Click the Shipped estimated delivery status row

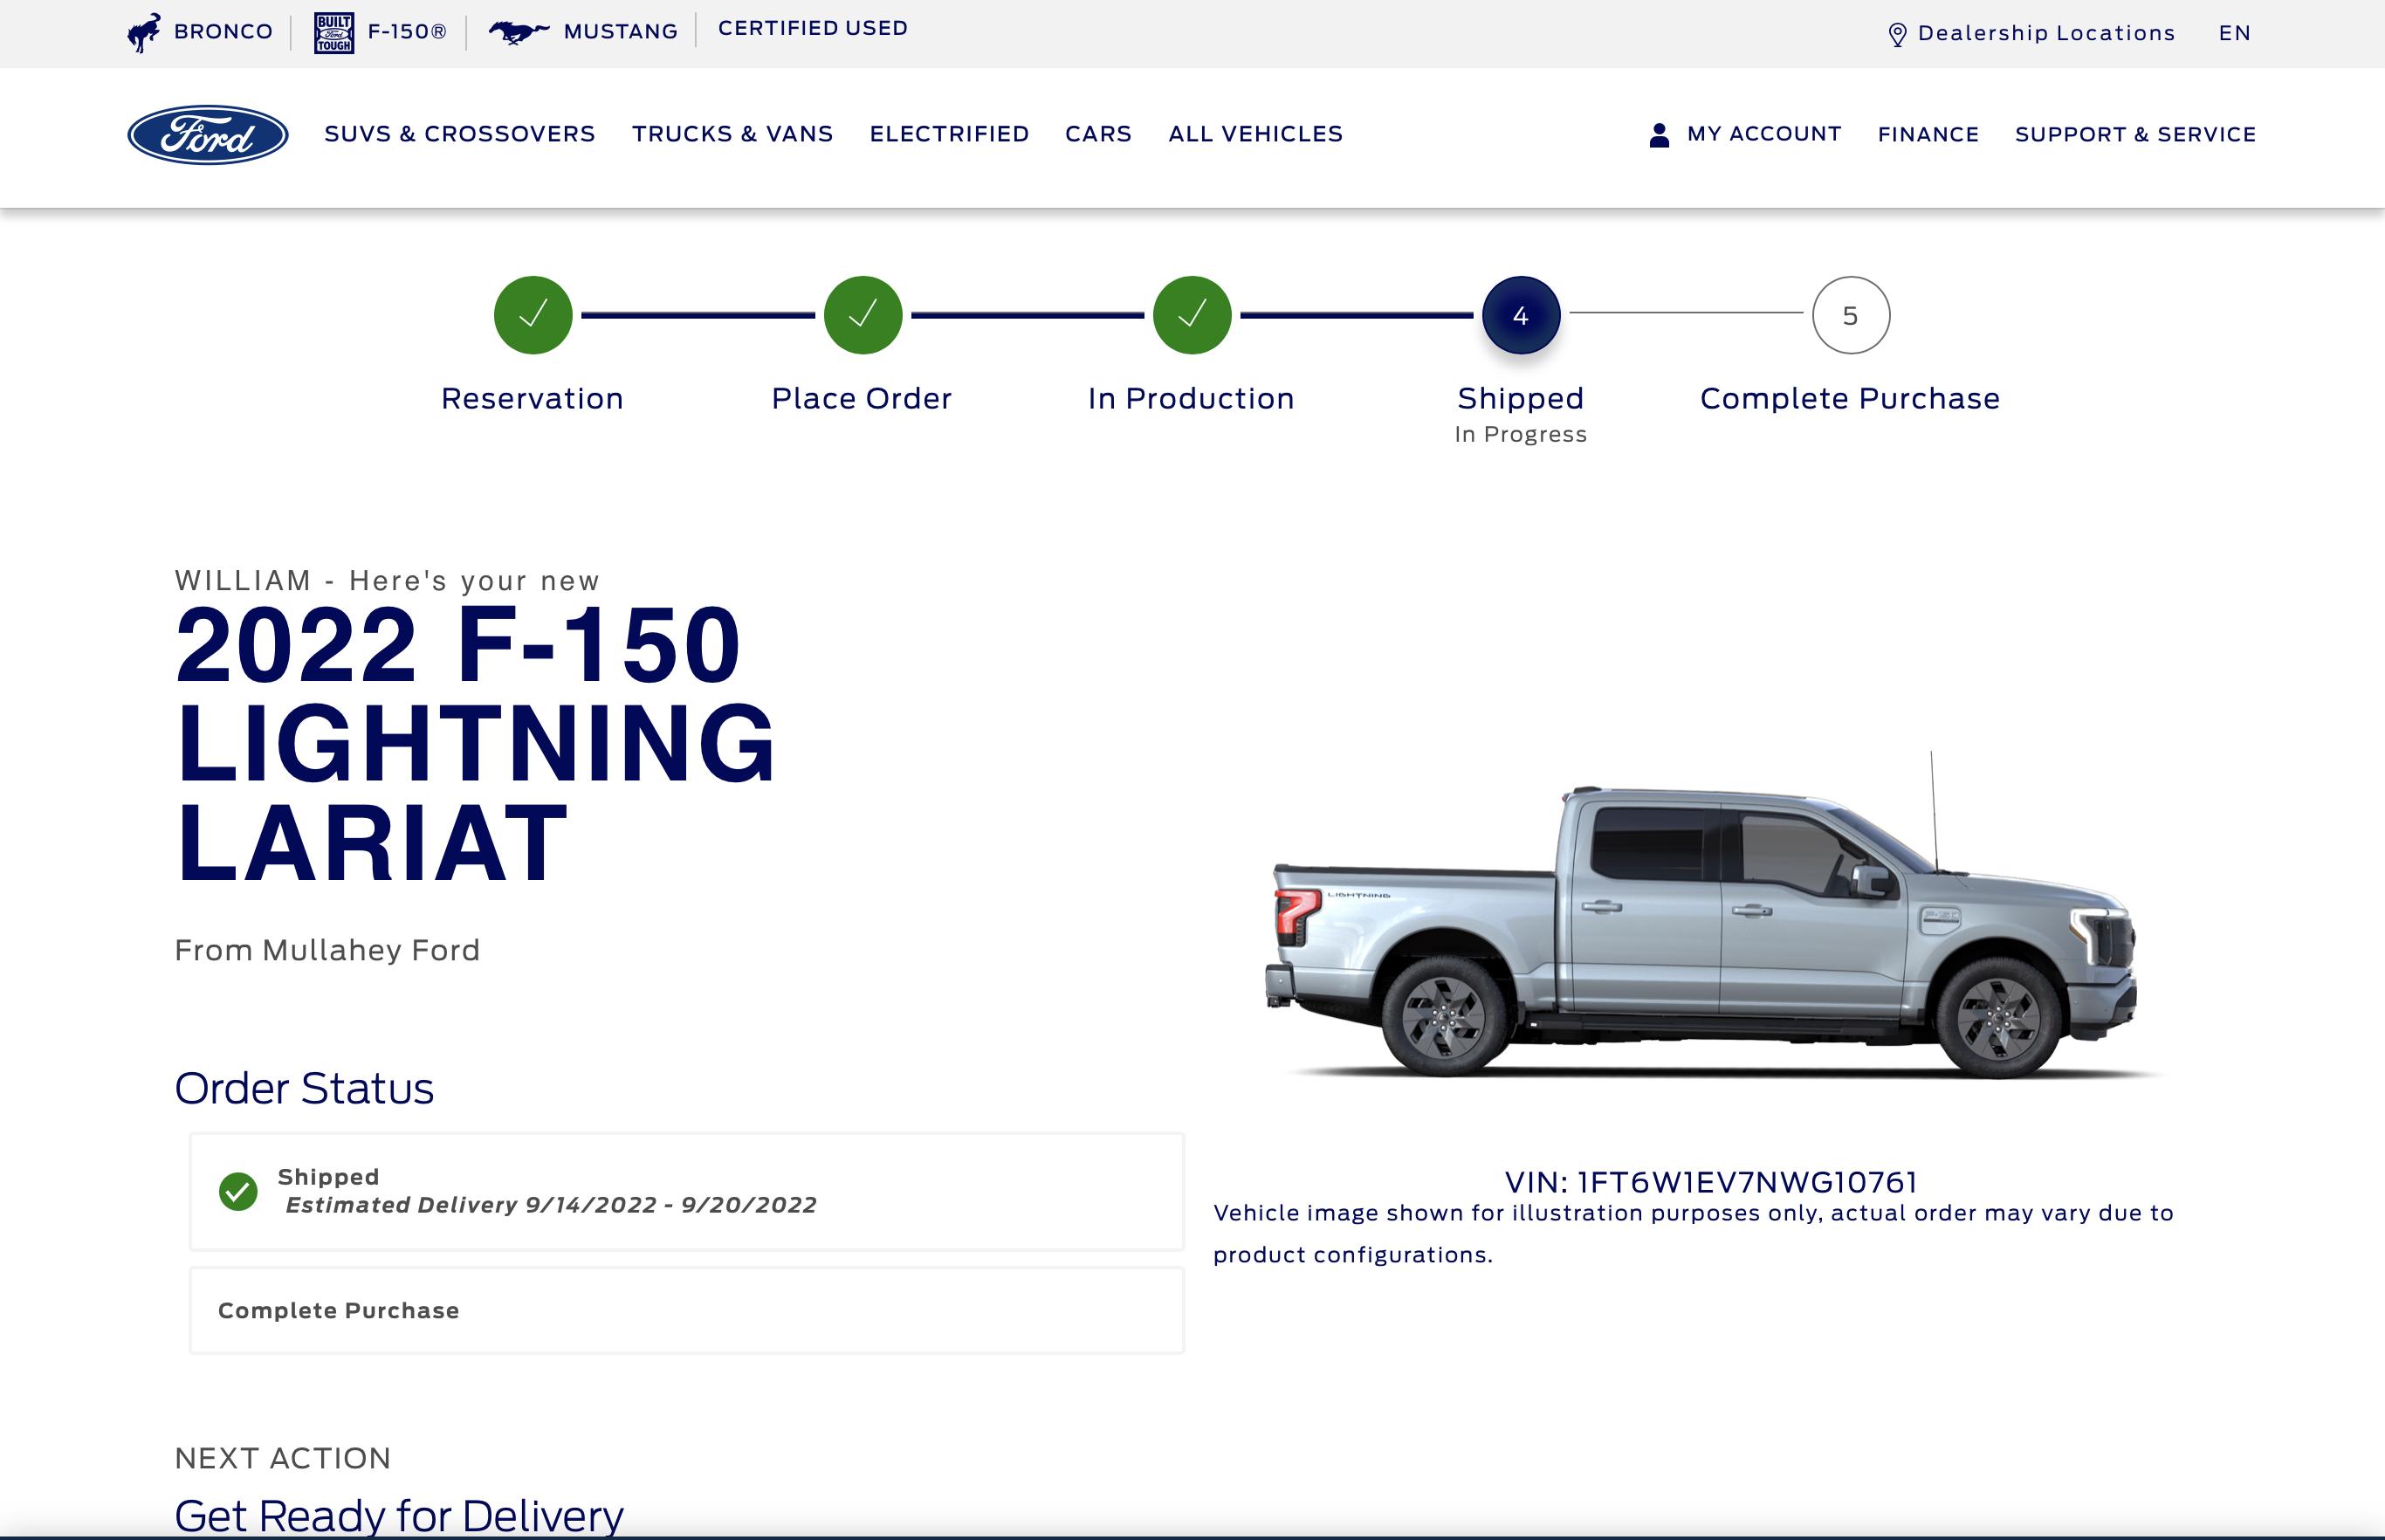(x=687, y=1191)
